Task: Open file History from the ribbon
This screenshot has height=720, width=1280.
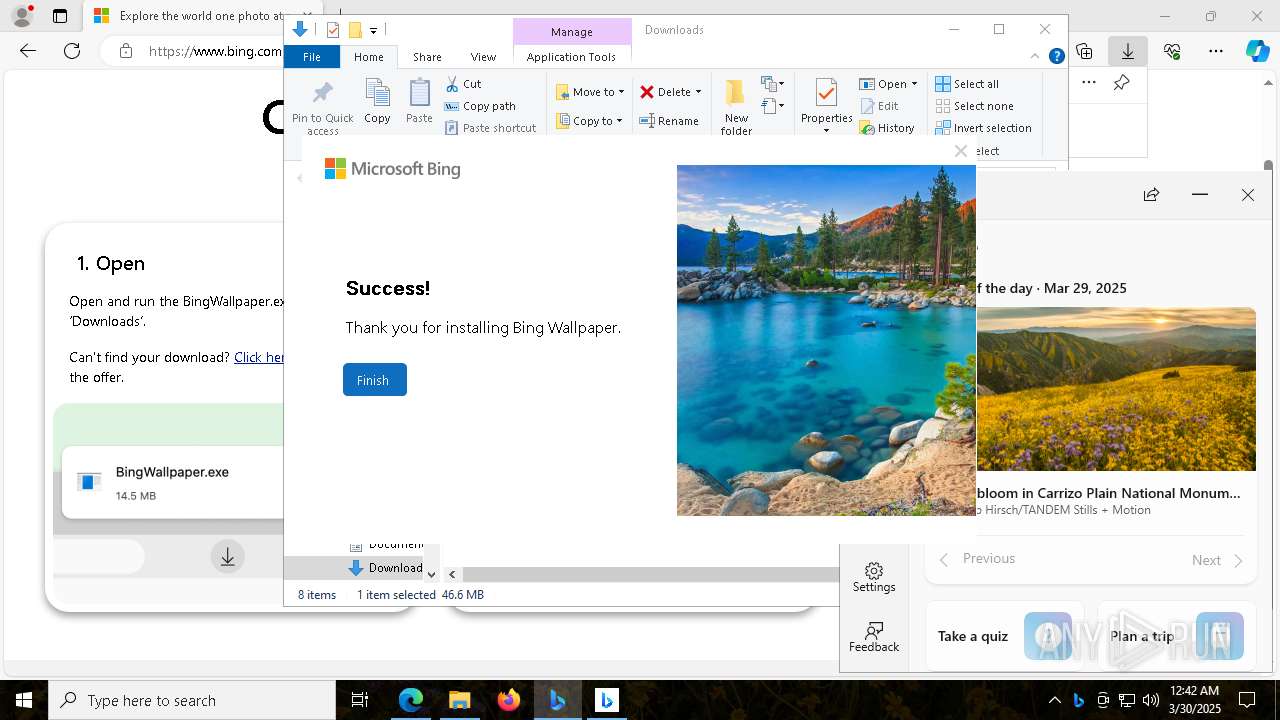Action: [x=887, y=128]
